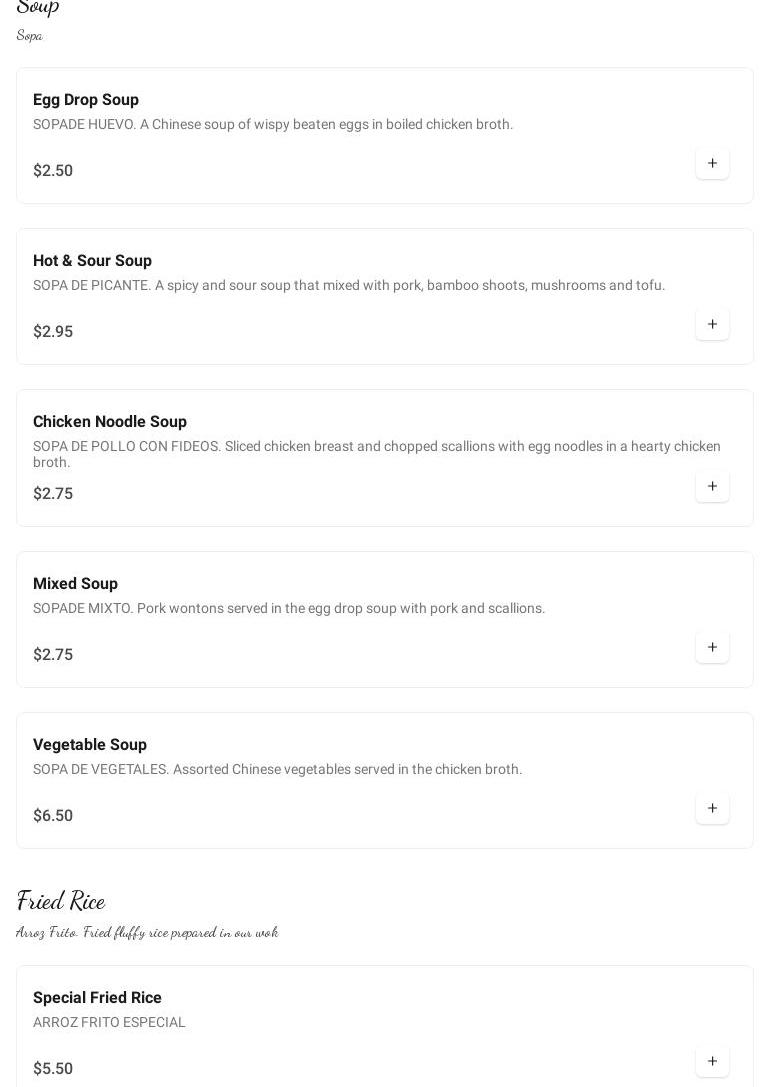Click the ARROZ FRITO ESPECIAL subtitle
Viewport: 770px width, 1087px height.
[109, 1023]
